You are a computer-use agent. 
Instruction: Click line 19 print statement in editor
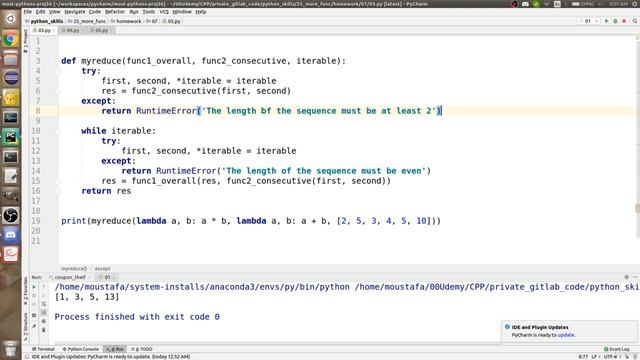251,221
